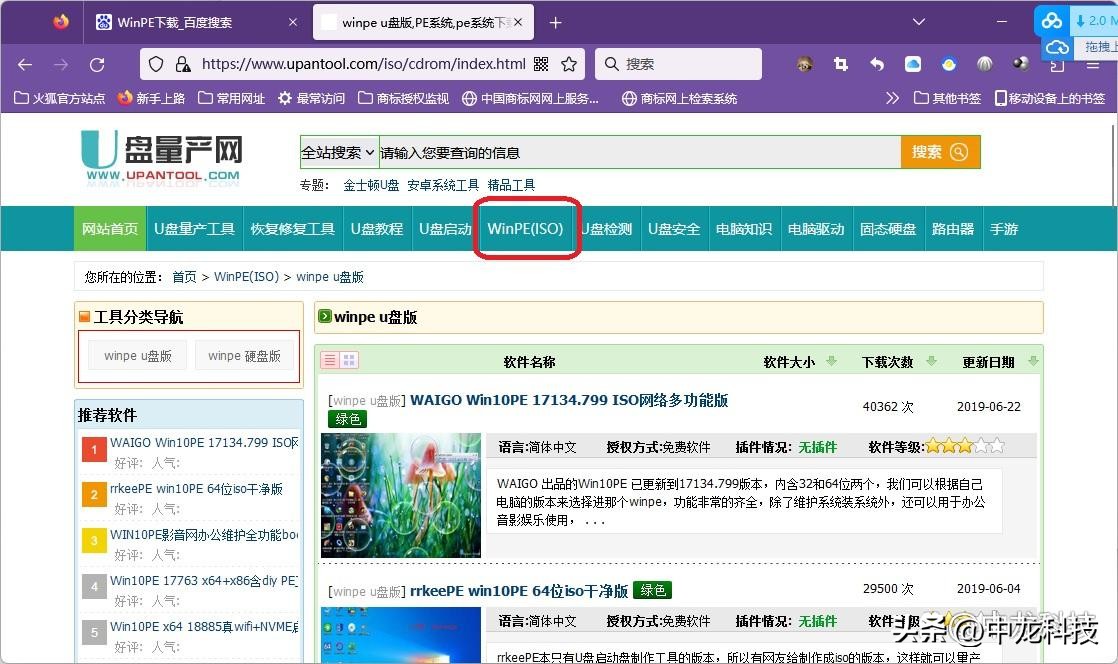The image size is (1118, 664).
Task: Switch software list to grid view
Action: point(347,360)
